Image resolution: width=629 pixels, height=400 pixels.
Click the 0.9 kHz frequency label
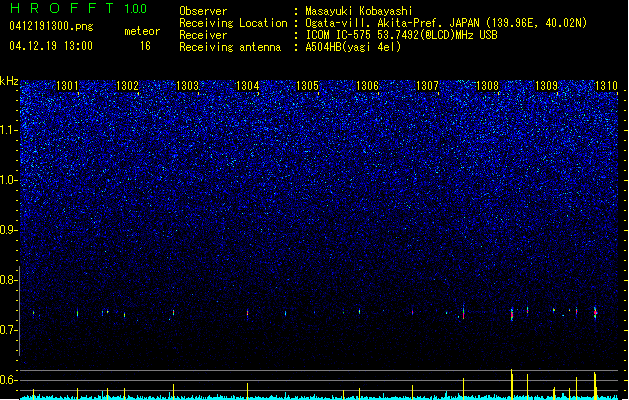9,230
